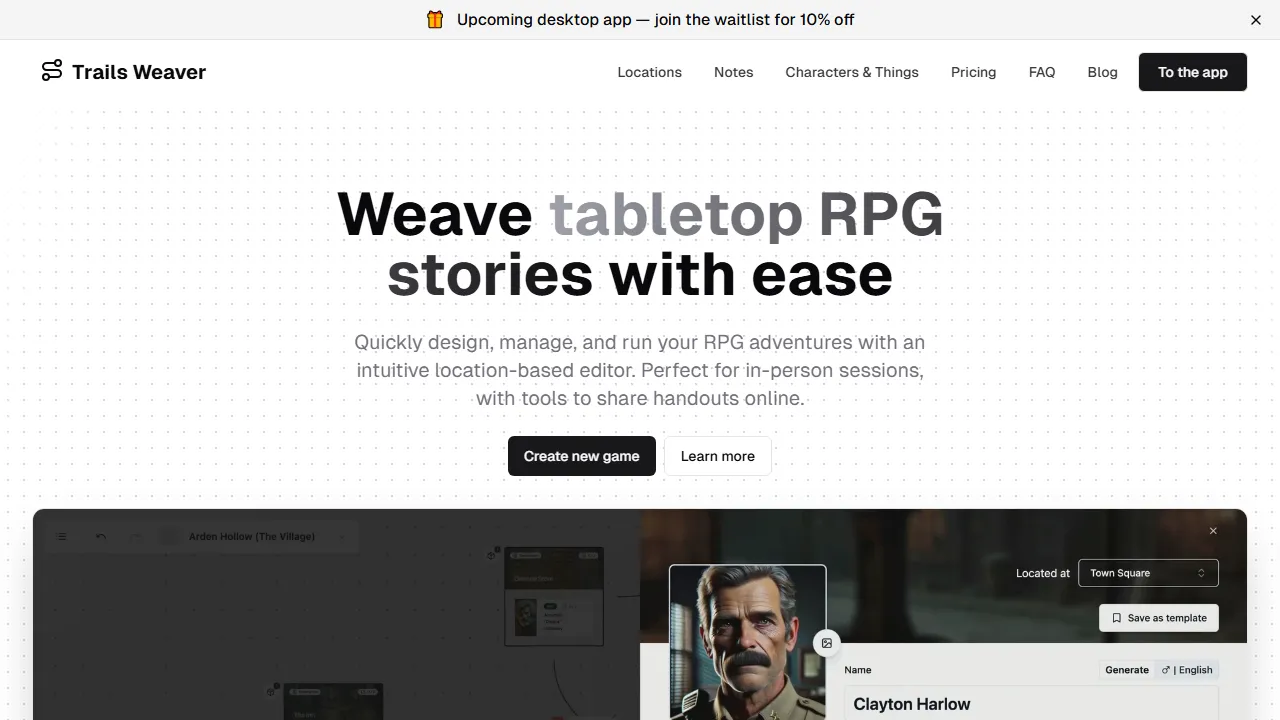
Task: Change the portrait image via the picture icon
Action: 827,643
